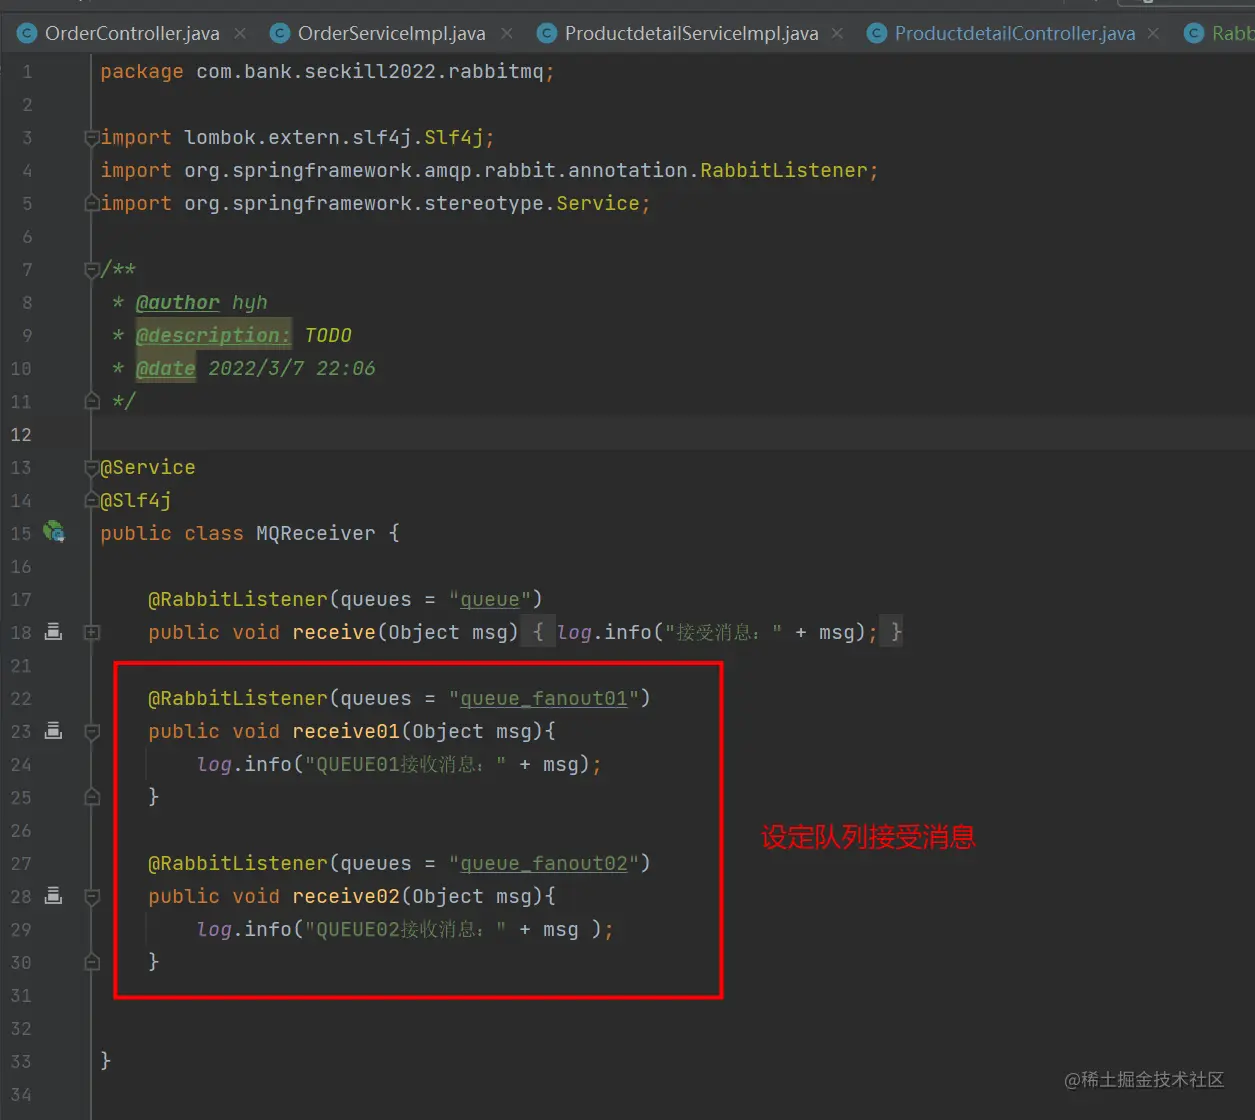Click the fold marker beside @Slf4j on line 14
The height and width of the screenshot is (1120, 1255).
tap(92, 500)
